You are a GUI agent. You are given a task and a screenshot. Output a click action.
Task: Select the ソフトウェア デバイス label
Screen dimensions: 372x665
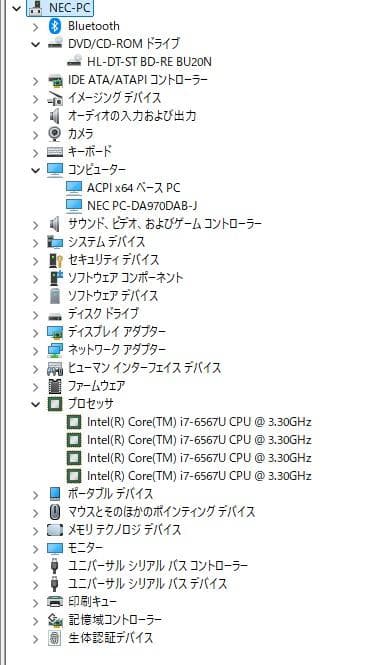tap(113, 296)
